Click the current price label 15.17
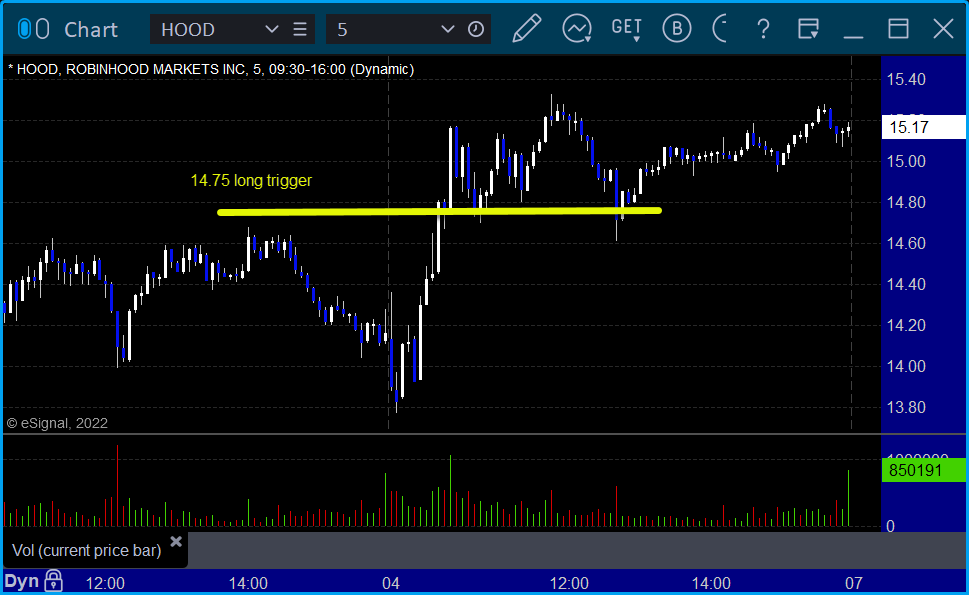 923,127
